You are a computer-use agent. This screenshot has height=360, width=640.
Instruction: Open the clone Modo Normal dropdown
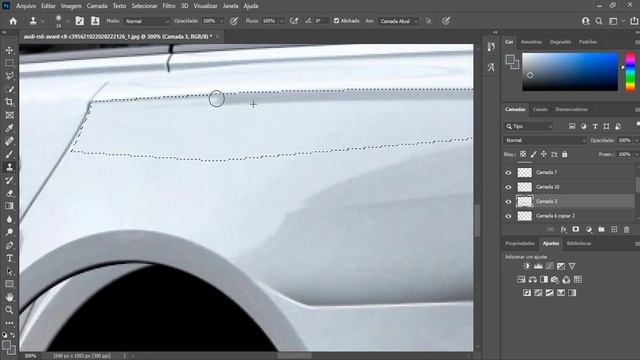point(147,21)
